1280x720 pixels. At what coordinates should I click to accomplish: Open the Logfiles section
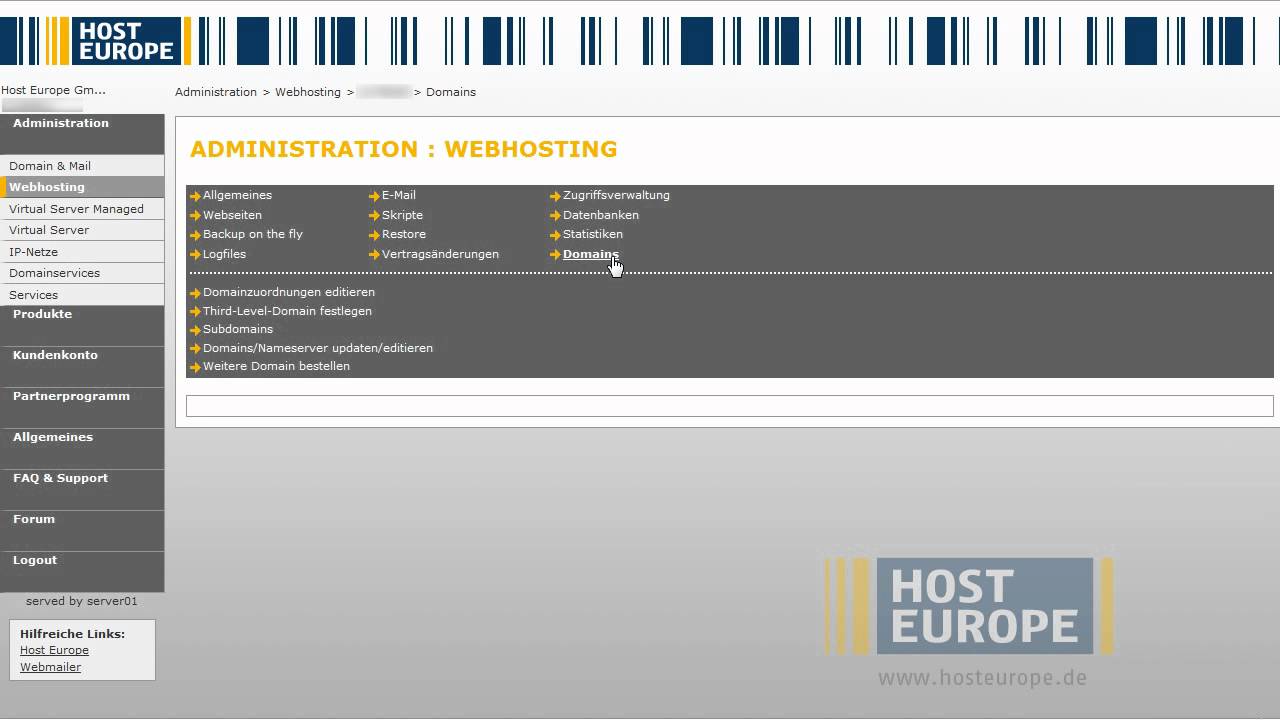[224, 254]
